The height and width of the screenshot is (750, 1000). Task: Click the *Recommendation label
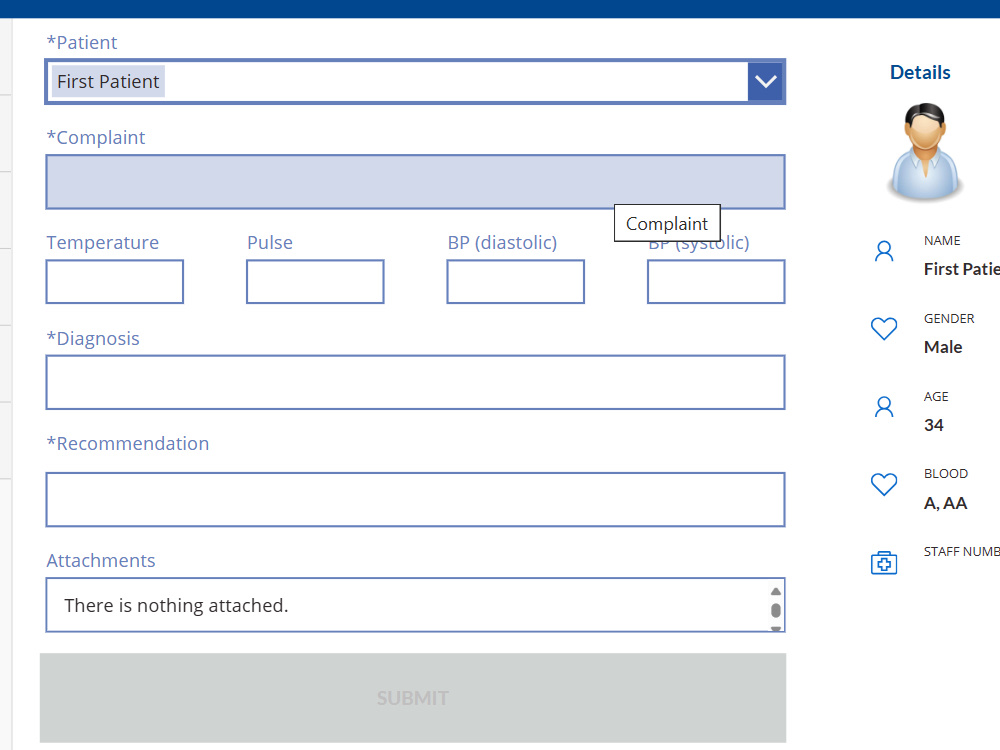[x=128, y=444]
